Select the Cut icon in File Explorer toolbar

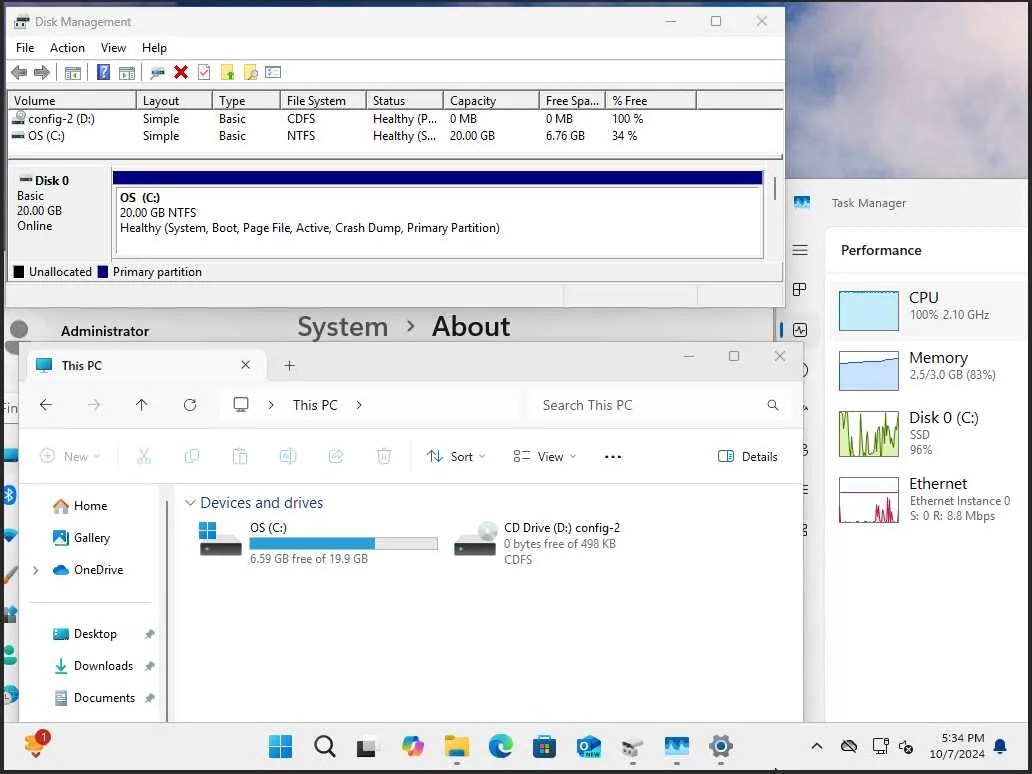144,456
